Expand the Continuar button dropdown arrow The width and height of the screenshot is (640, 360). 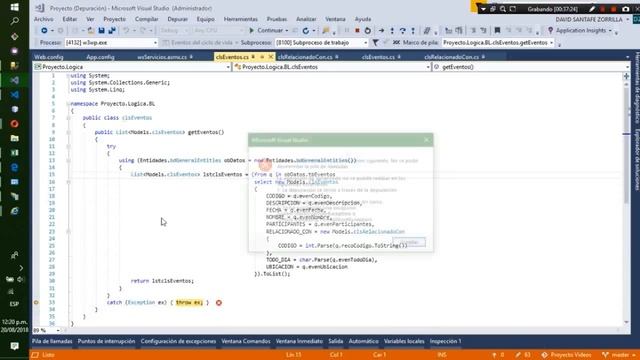coord(287,31)
